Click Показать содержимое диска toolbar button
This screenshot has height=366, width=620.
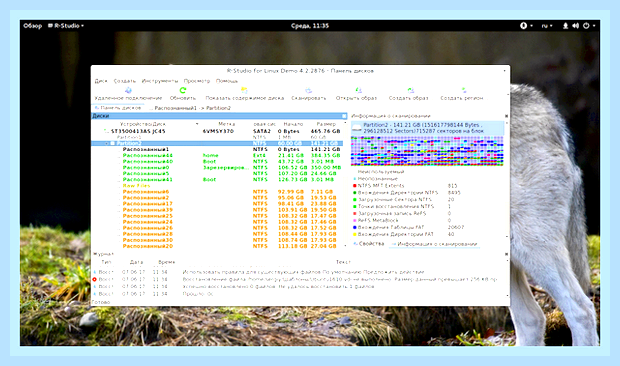coord(244,94)
